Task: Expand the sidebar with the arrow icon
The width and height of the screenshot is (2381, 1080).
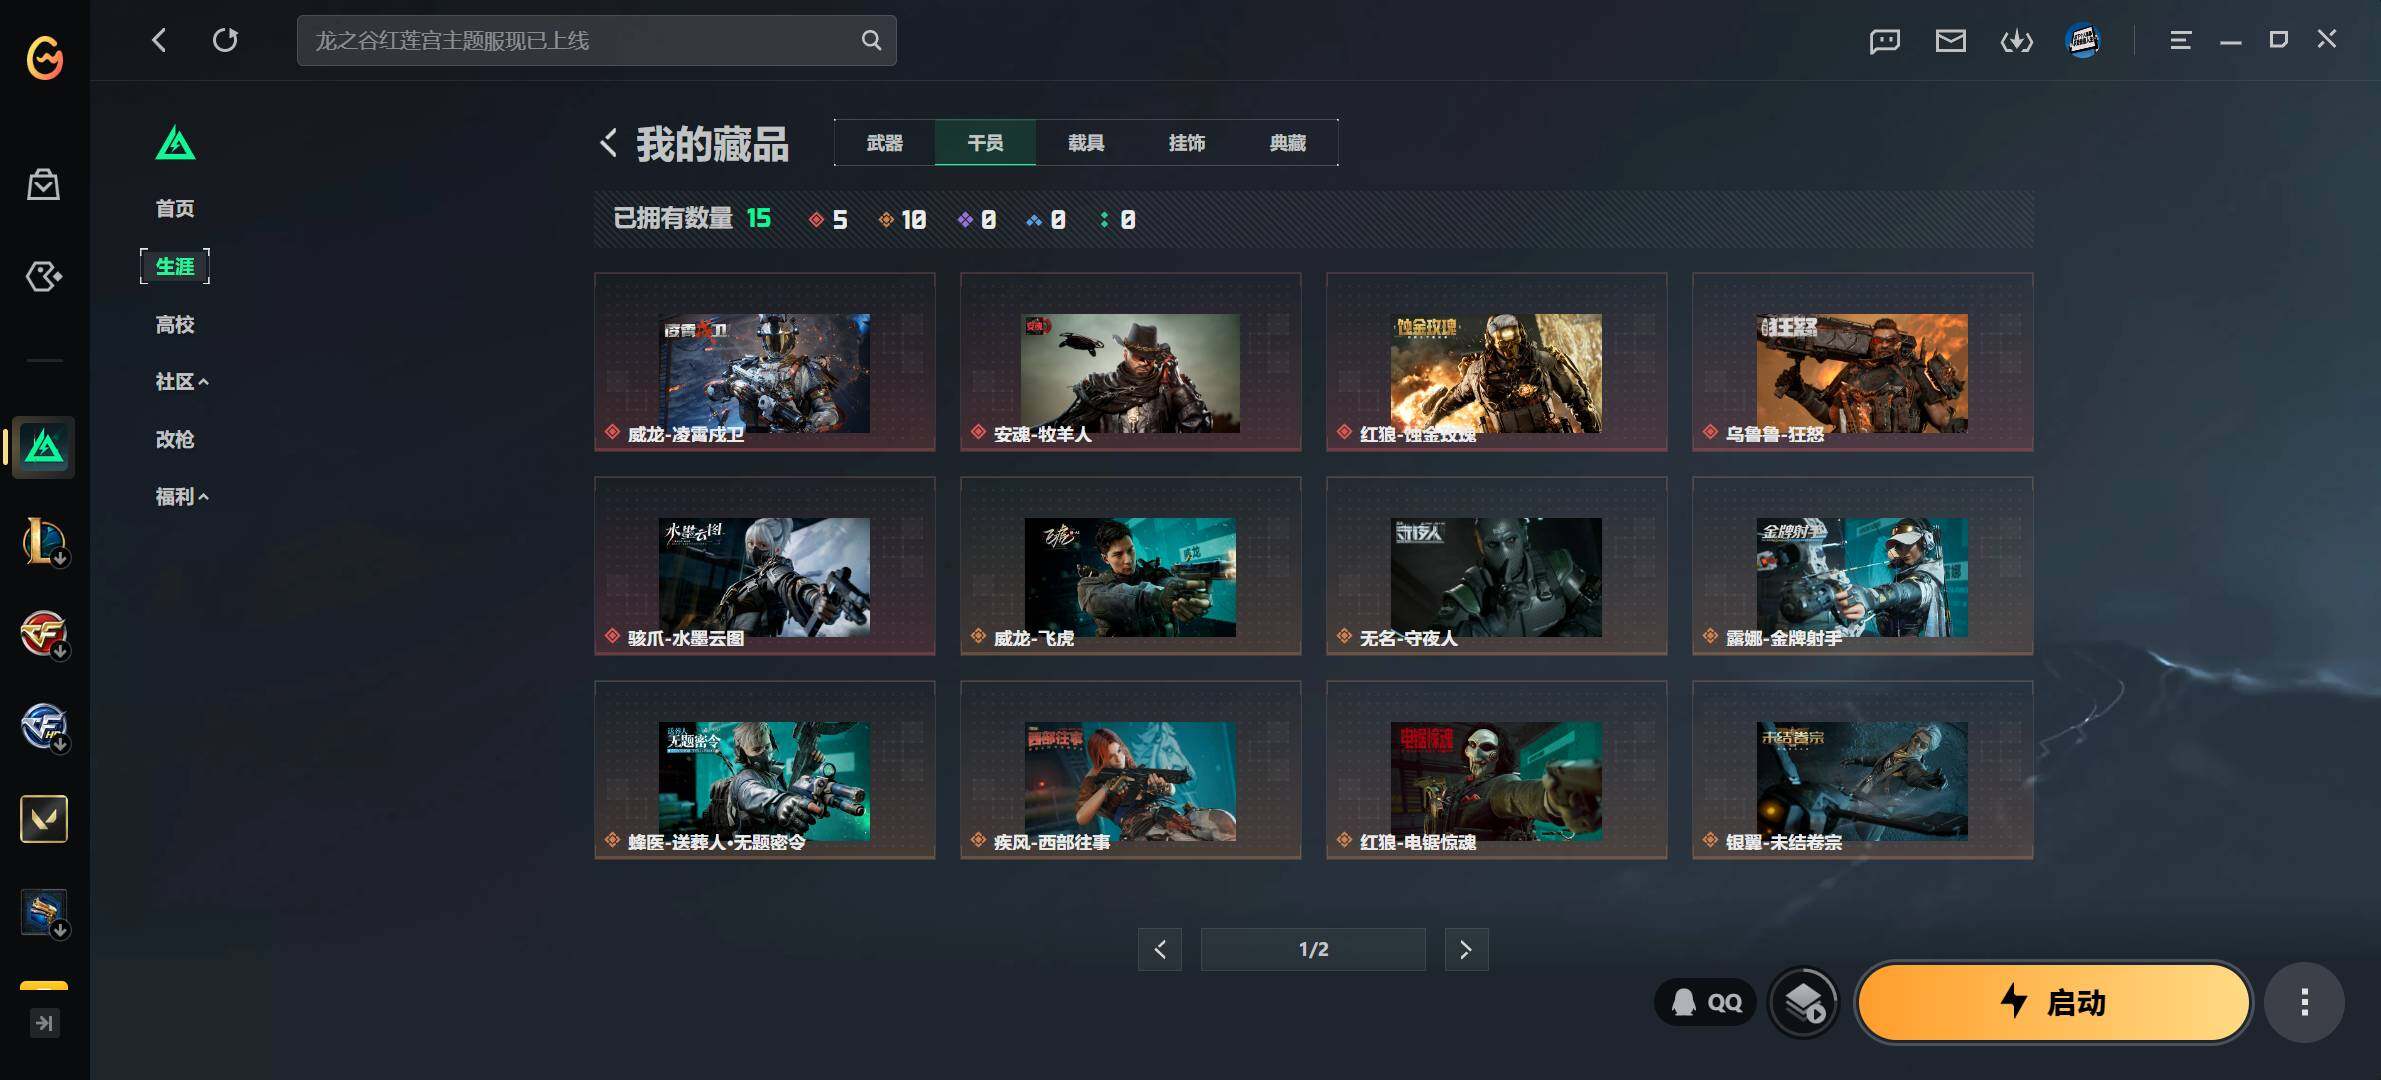Action: (x=44, y=1023)
